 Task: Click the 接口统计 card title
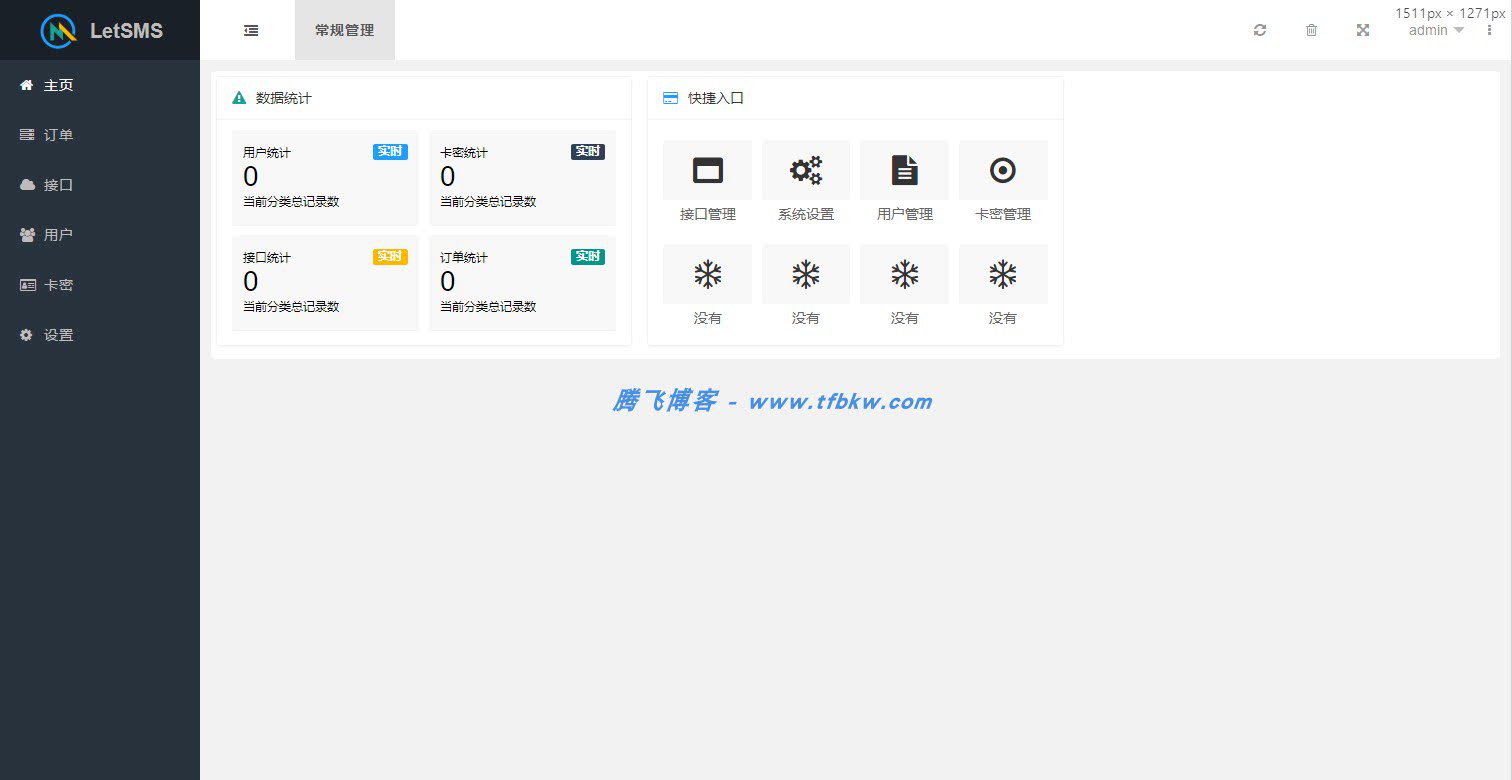[x=267, y=258]
